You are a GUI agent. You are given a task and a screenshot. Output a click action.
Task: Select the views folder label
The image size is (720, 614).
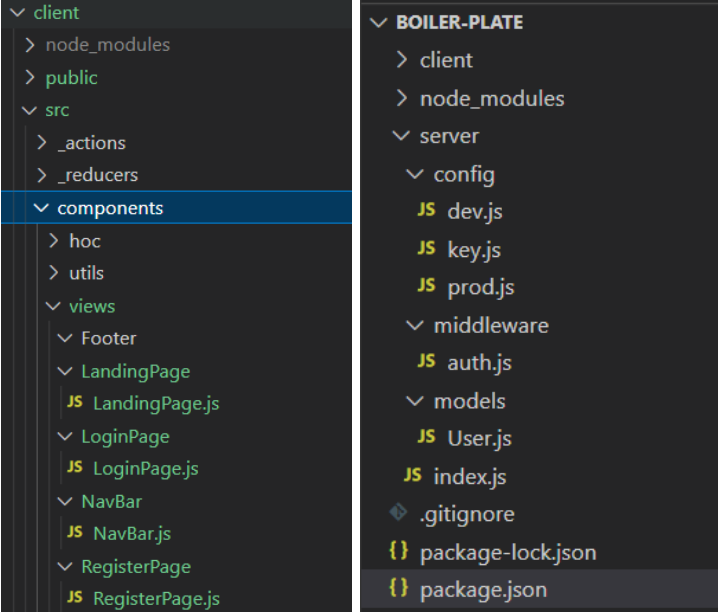click(x=92, y=306)
